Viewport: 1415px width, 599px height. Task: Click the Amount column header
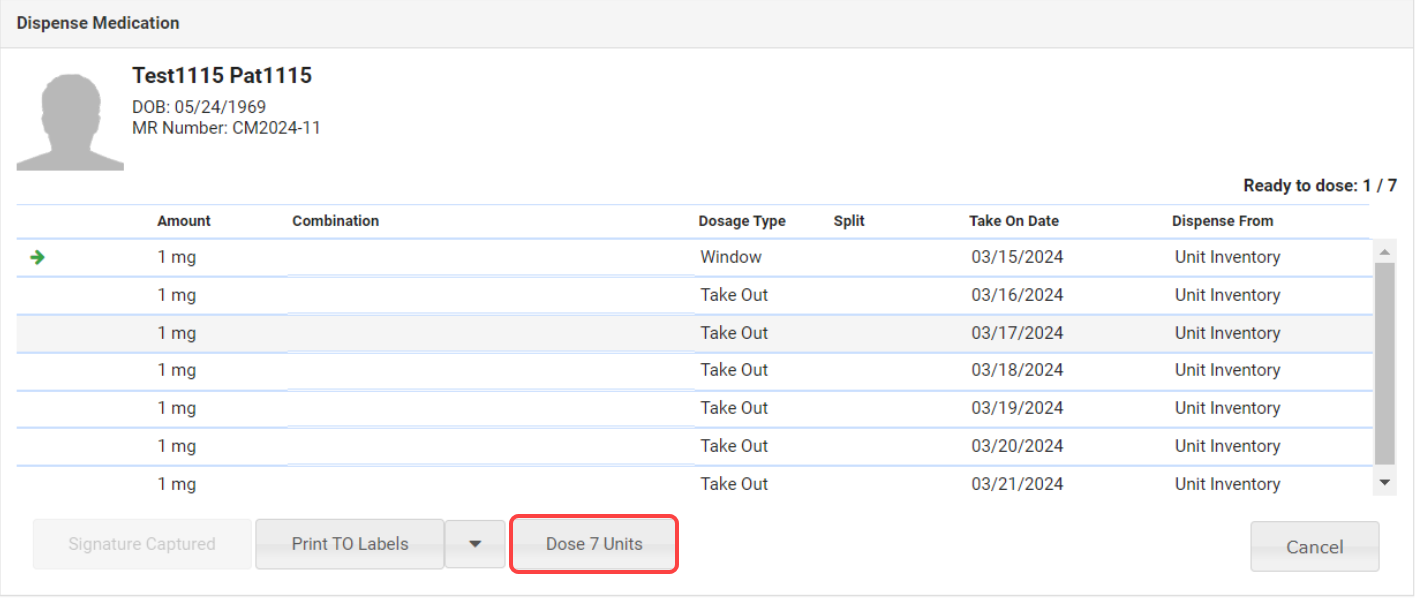(x=184, y=221)
